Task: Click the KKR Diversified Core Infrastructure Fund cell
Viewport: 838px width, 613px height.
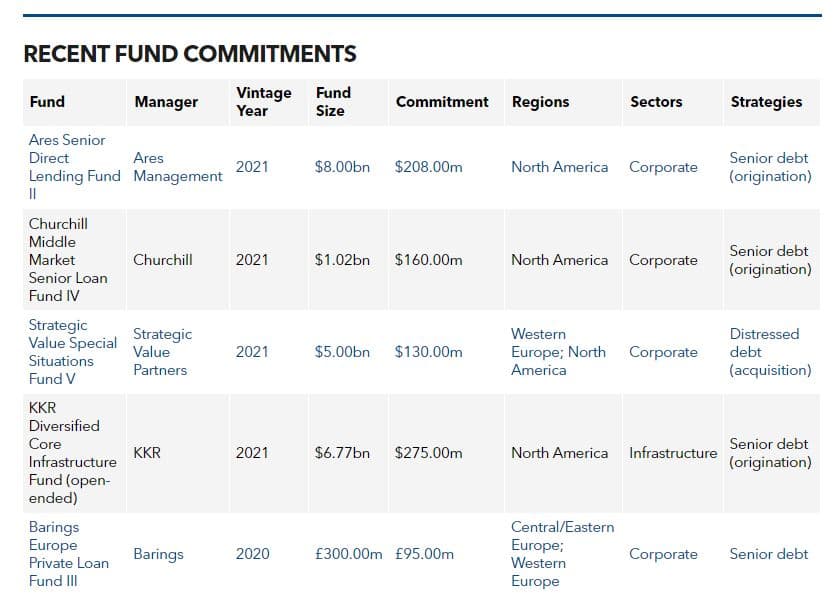Action: [73, 453]
